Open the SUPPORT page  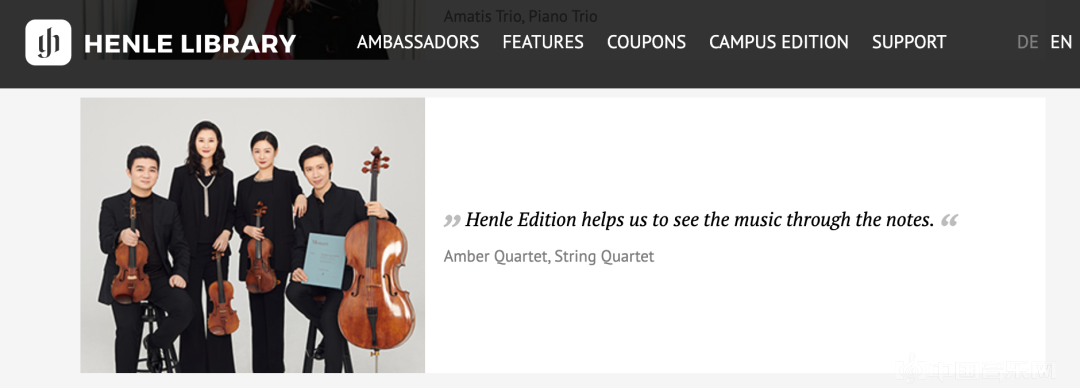pyautogui.click(x=909, y=42)
